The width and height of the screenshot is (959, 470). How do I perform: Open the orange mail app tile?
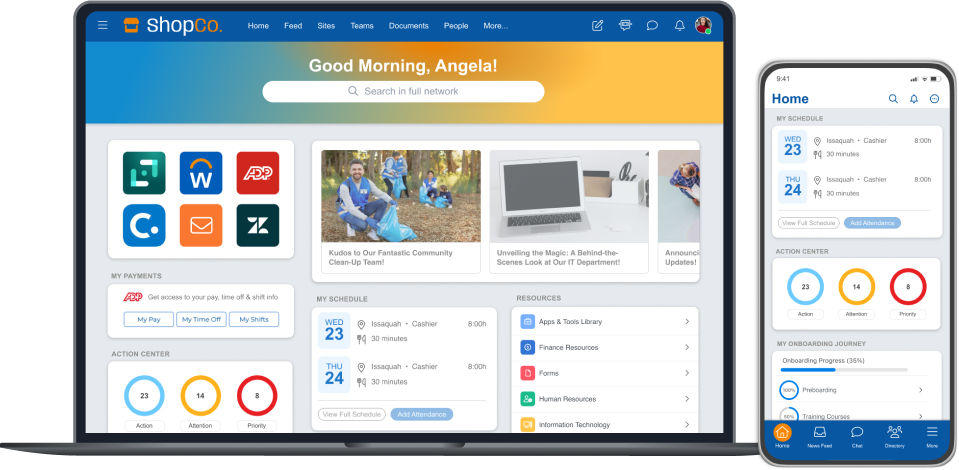click(201, 225)
